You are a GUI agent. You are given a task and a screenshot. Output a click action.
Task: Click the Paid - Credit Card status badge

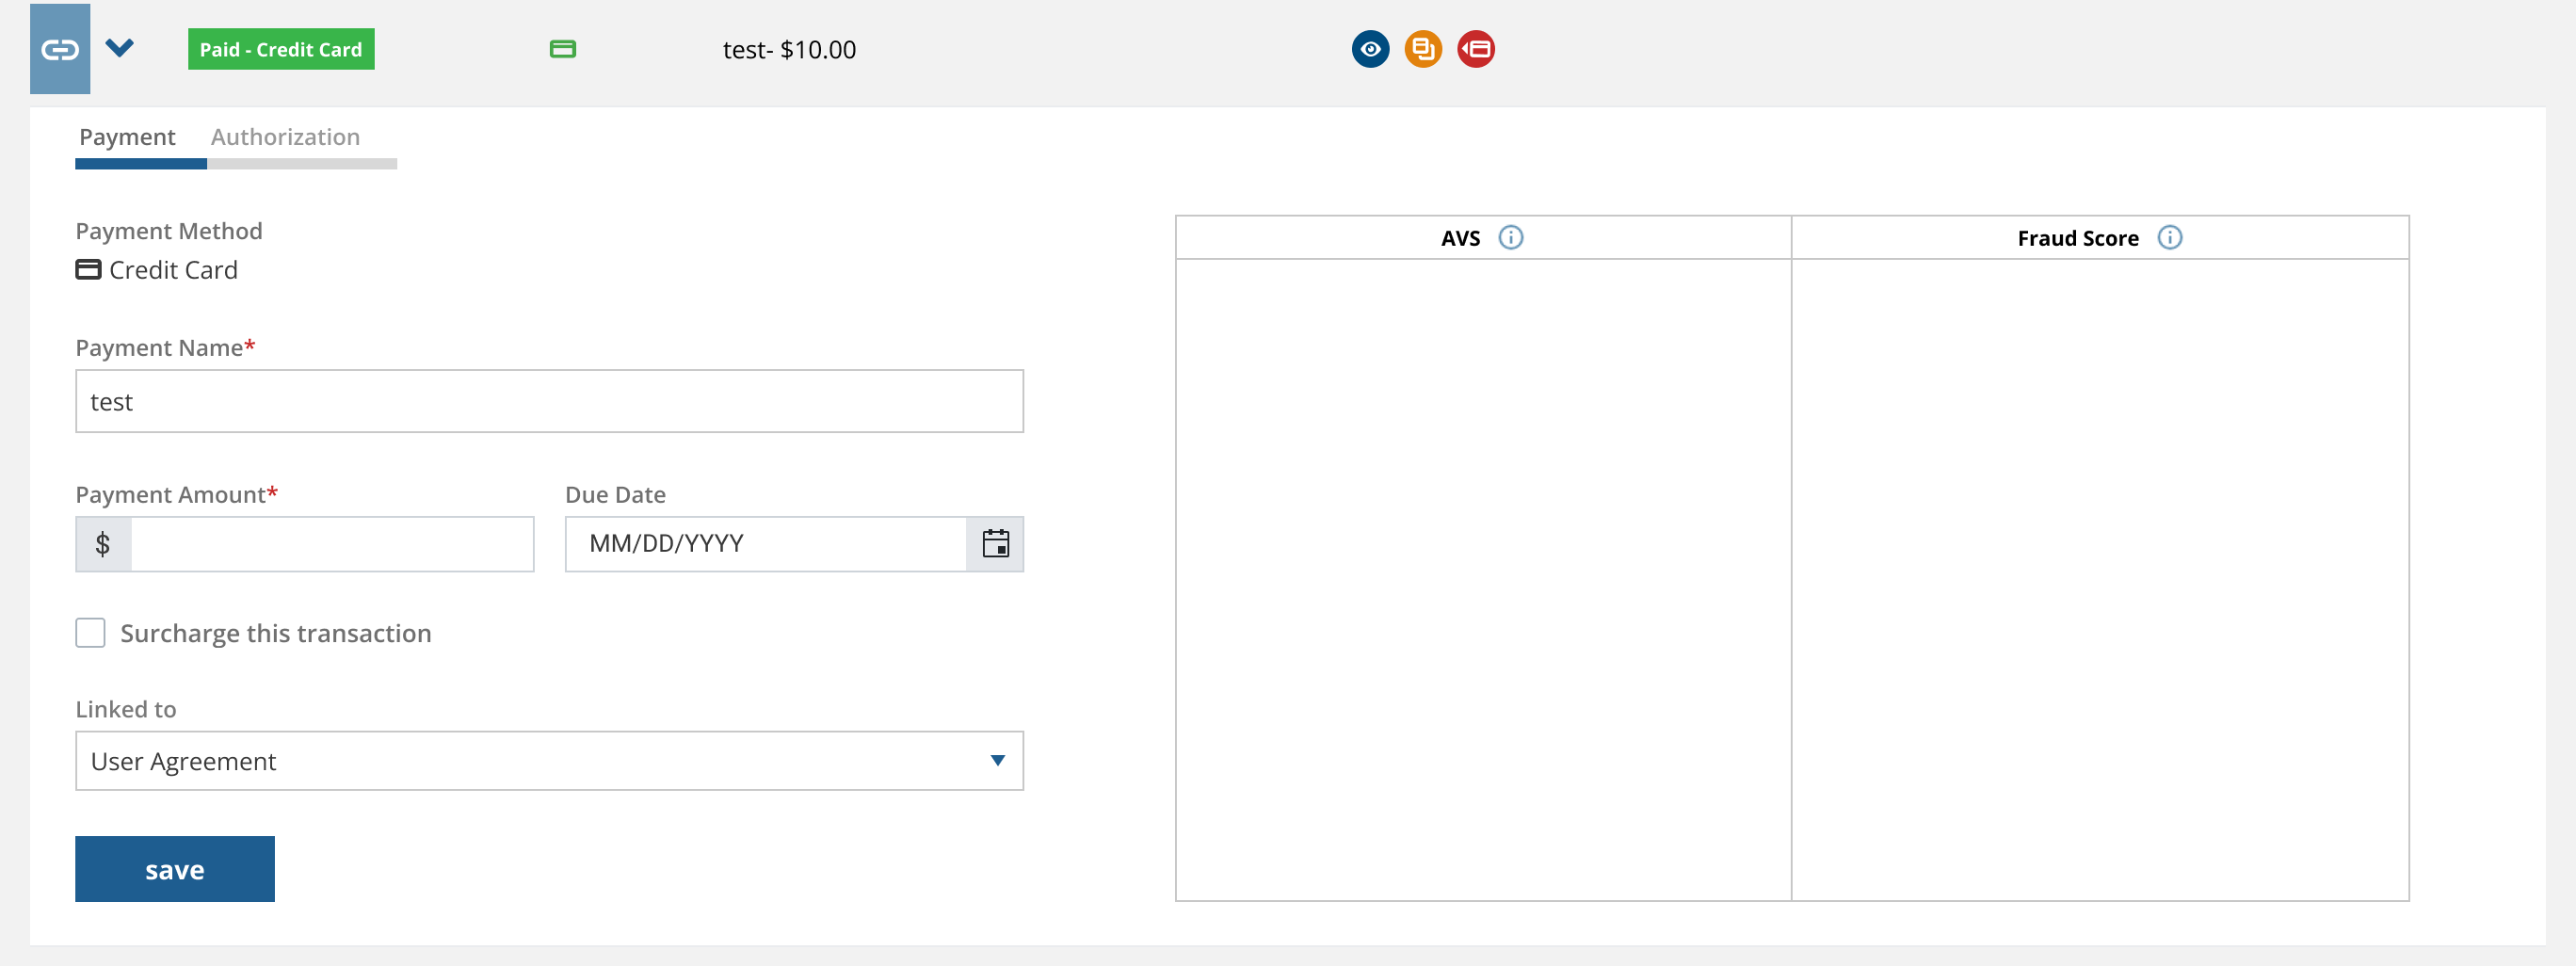[x=281, y=49]
